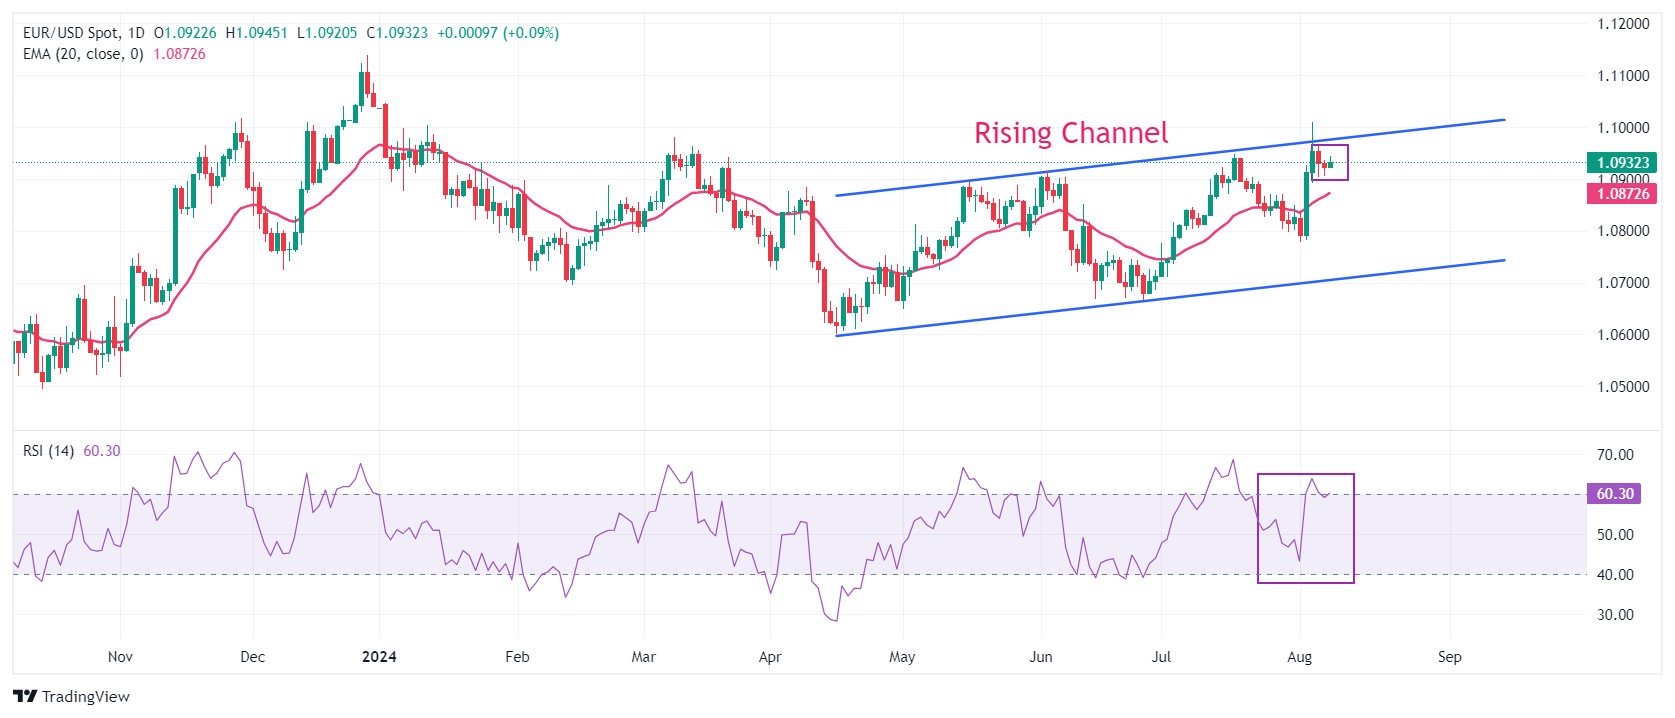Select the Rising Channel text annotation
Image resolution: width=1675 pixels, height=718 pixels.
pyautogui.click(x=1070, y=133)
